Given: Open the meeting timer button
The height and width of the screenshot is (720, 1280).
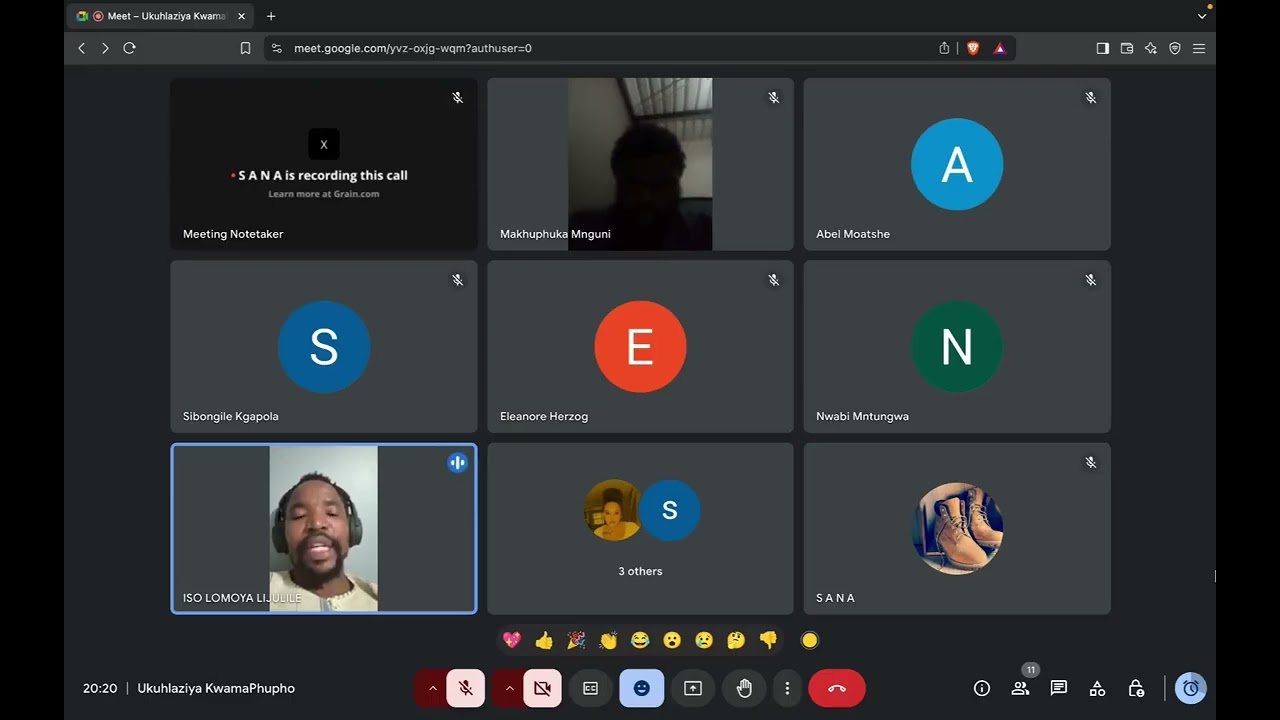Looking at the screenshot, I should click(1191, 688).
